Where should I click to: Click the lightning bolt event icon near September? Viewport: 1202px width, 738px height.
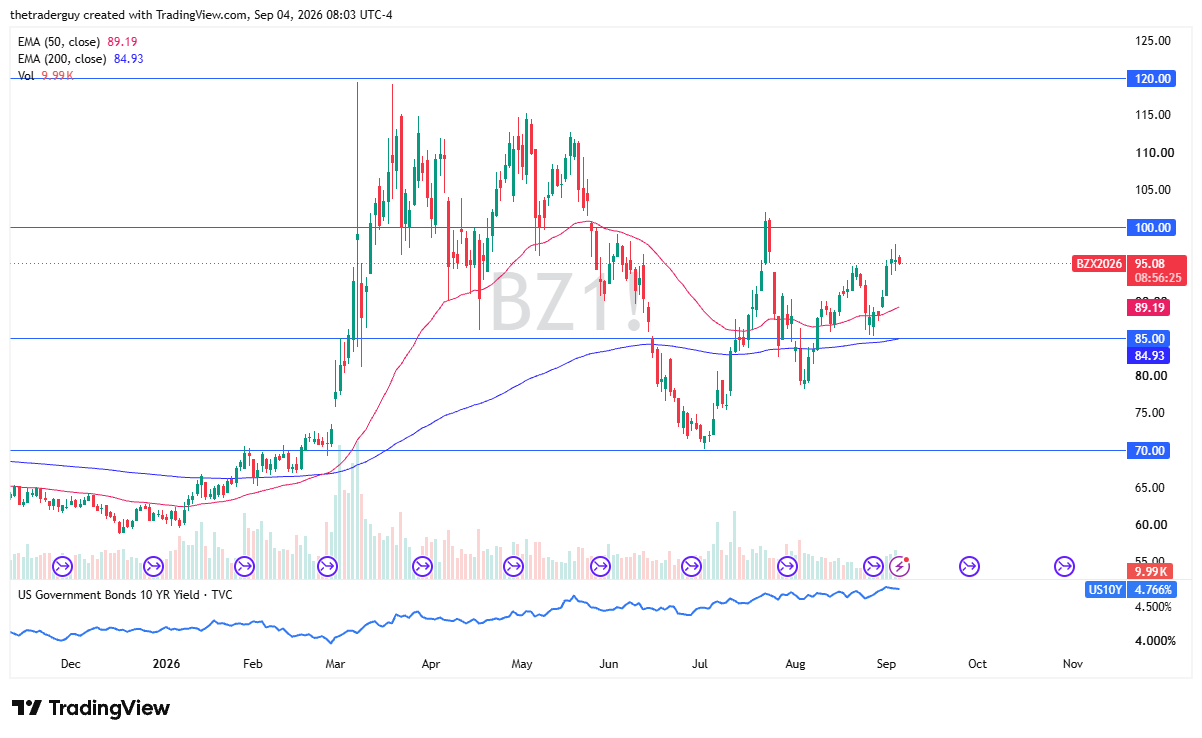point(900,567)
